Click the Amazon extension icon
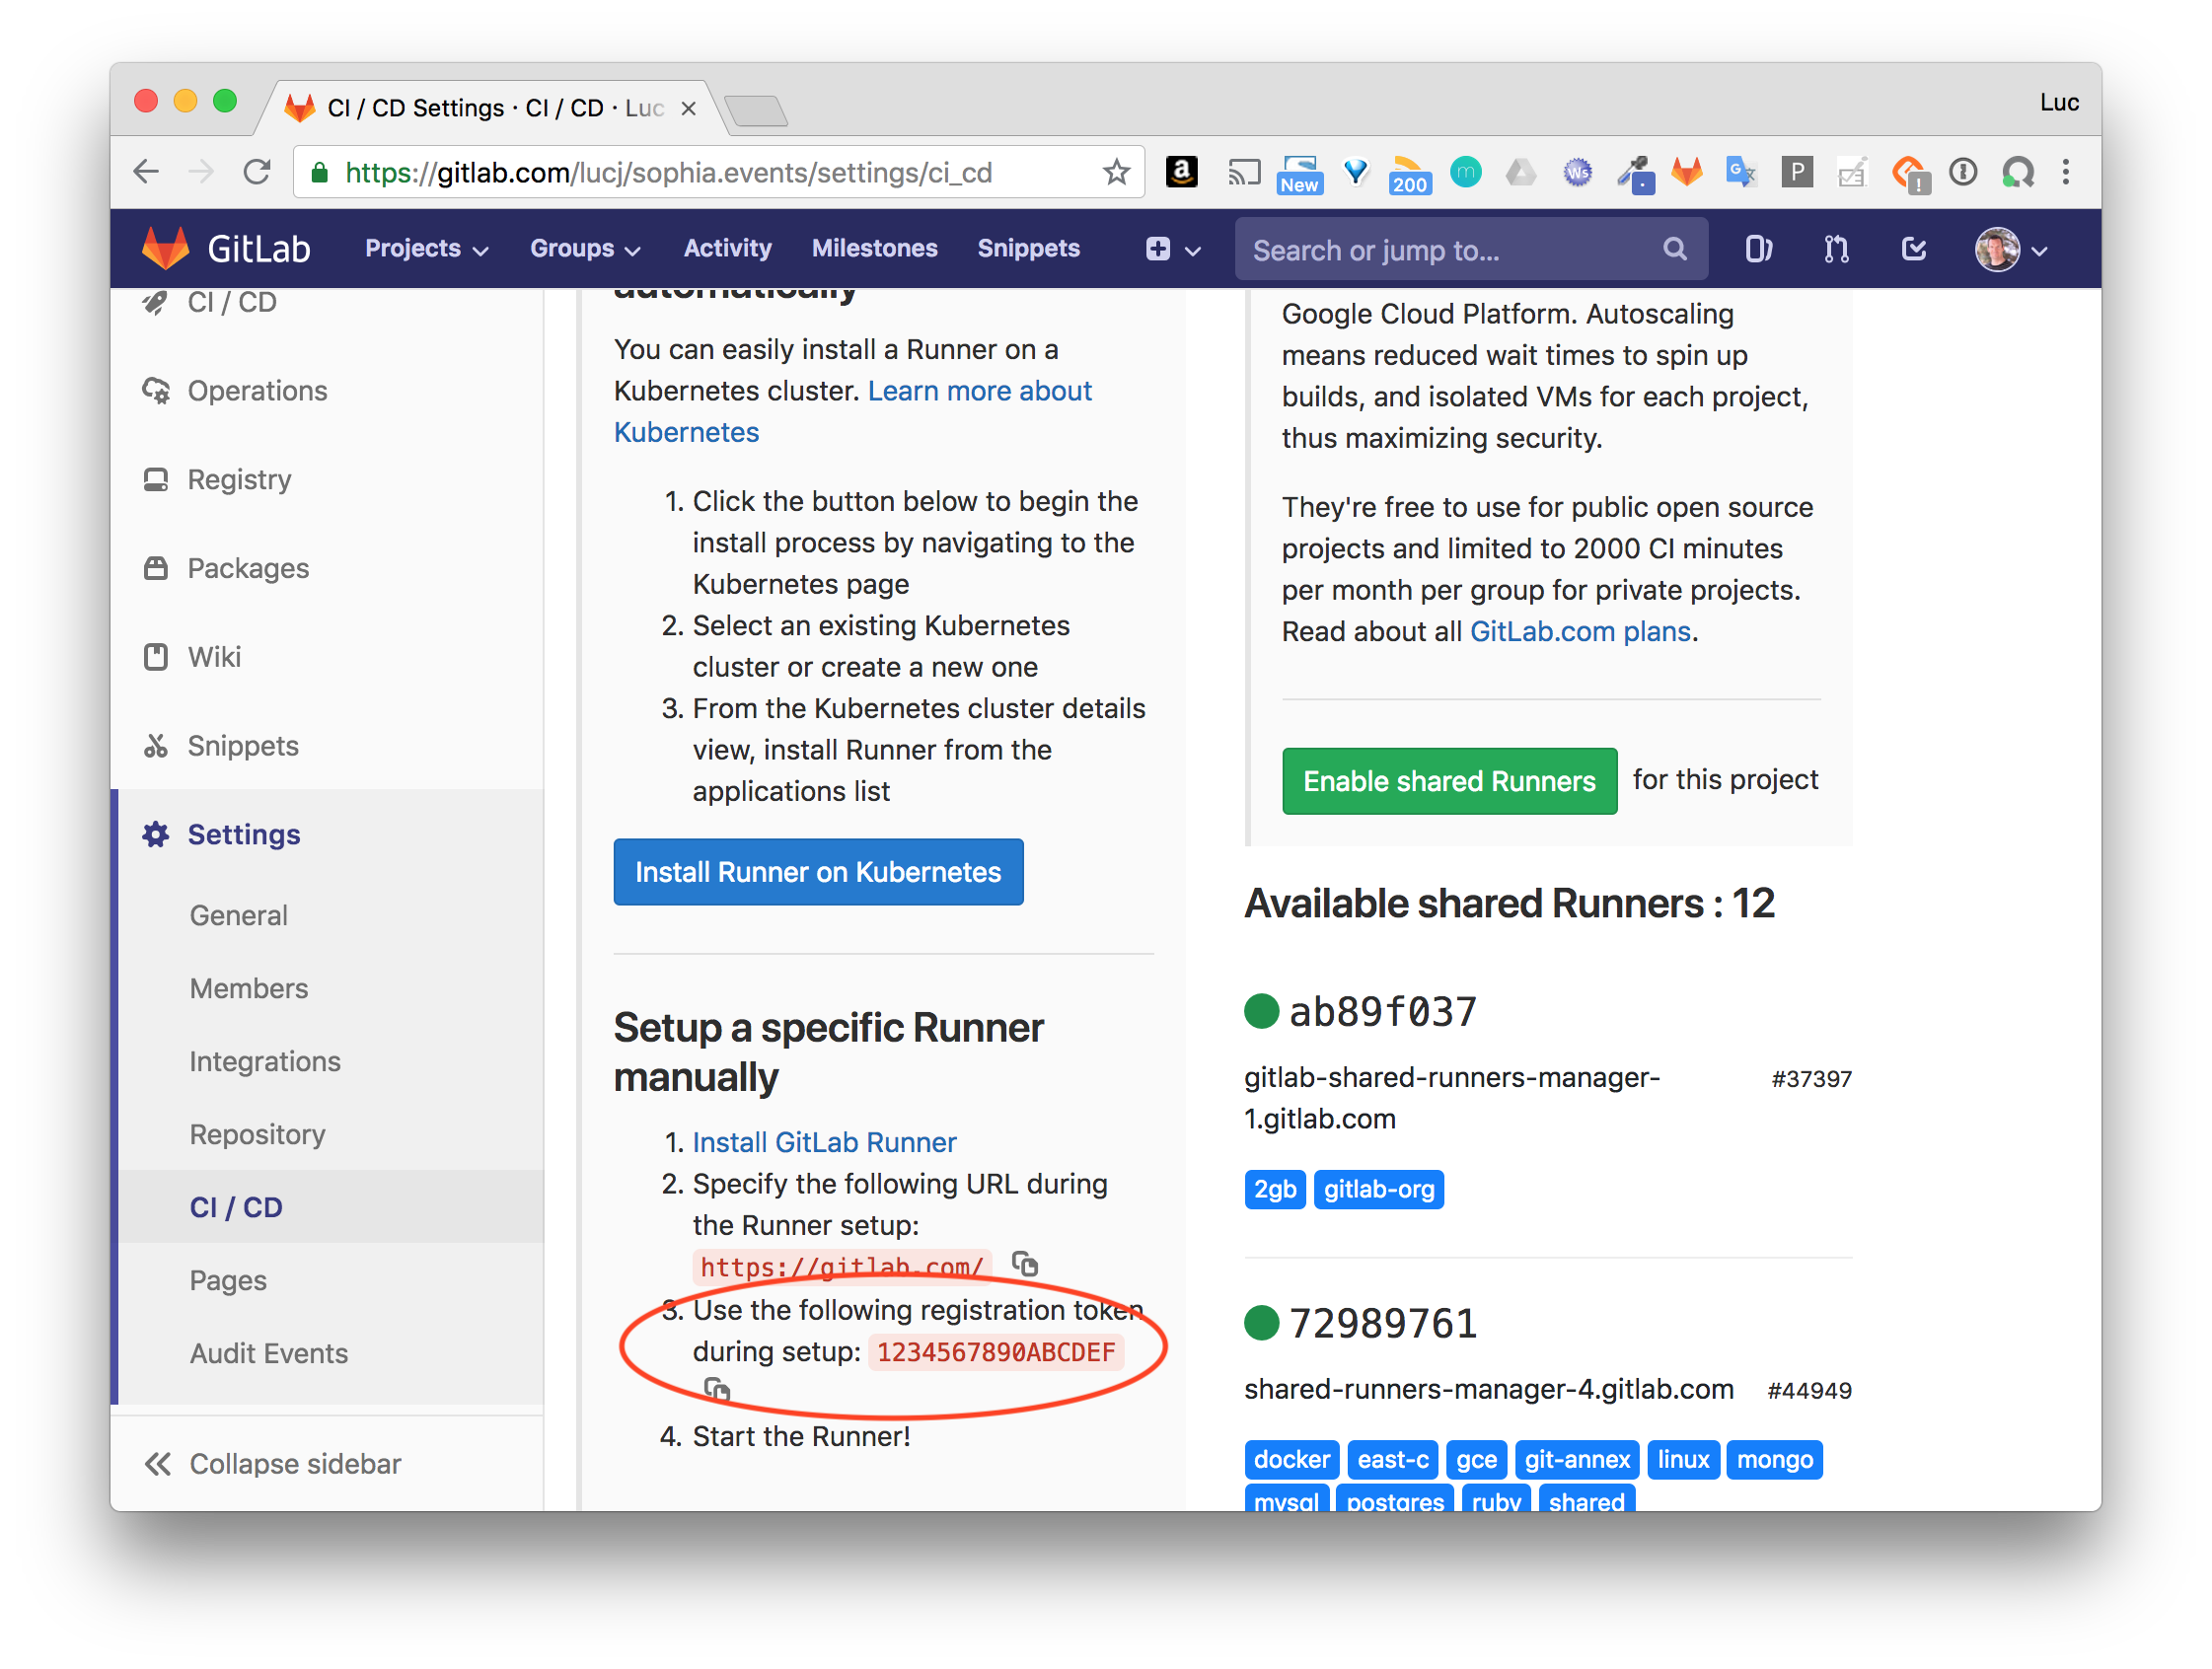The width and height of the screenshot is (2212, 1669). coord(1182,173)
